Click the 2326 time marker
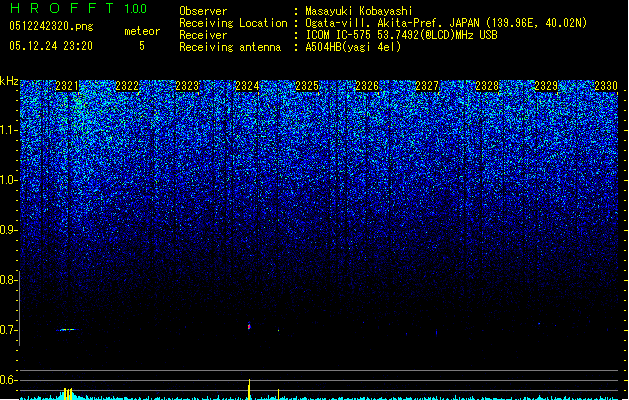Viewport: 629px width, 400px height. click(x=367, y=86)
